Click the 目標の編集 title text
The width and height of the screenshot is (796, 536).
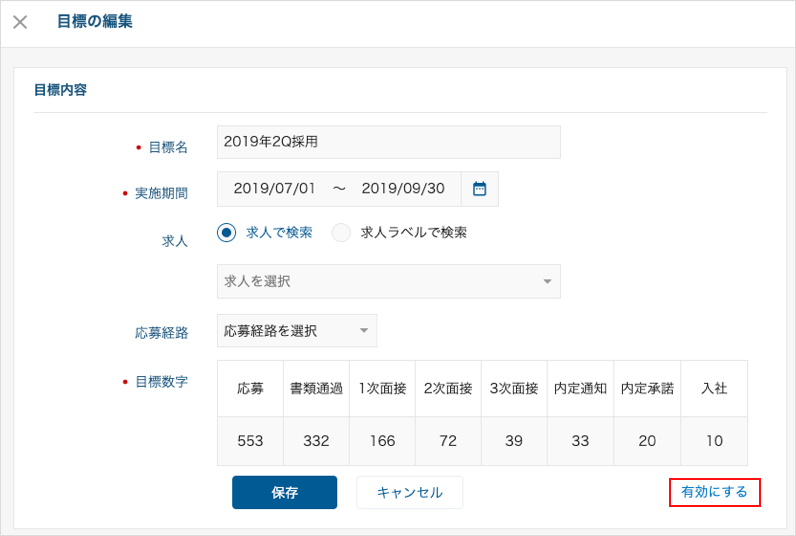95,21
